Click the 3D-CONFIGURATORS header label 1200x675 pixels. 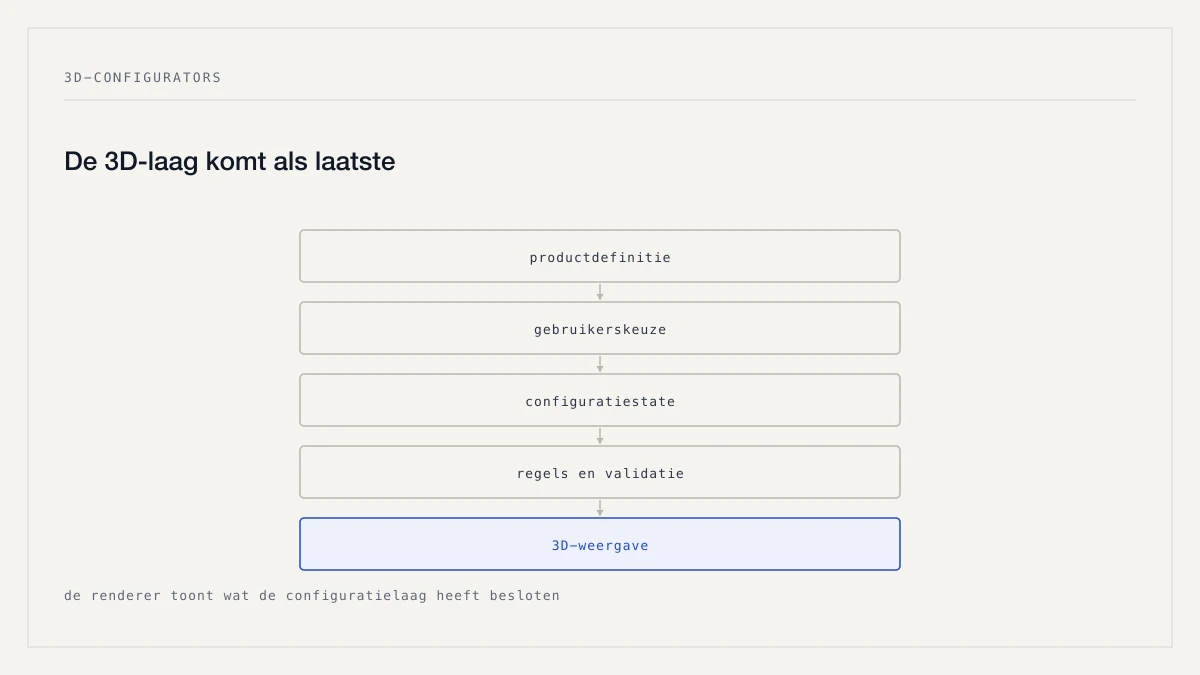142,77
